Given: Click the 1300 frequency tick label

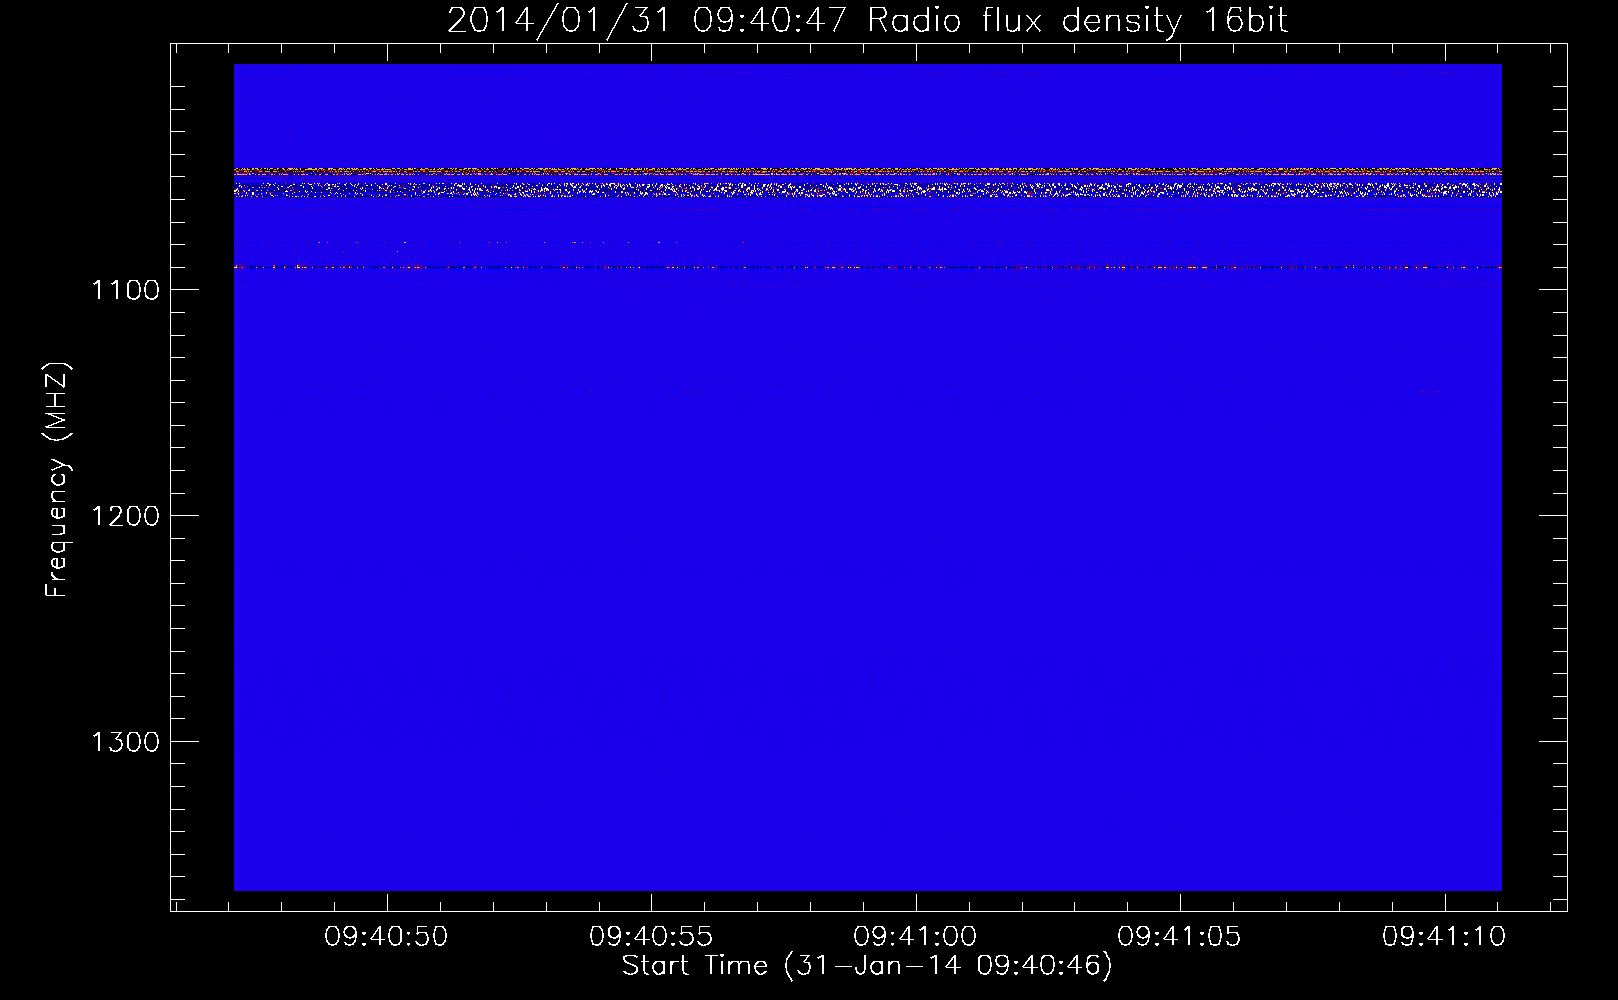Looking at the screenshot, I should coord(125,742).
